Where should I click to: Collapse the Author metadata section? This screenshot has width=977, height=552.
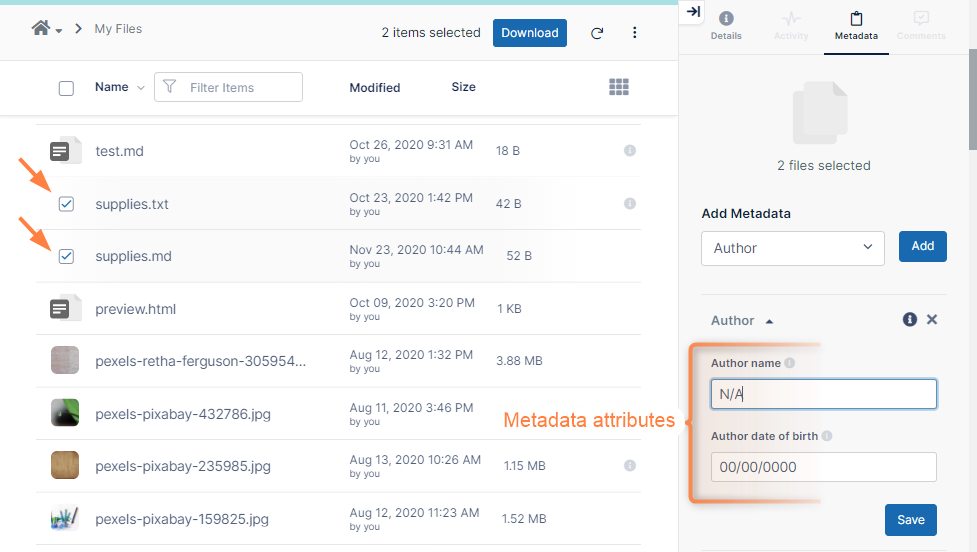(x=769, y=321)
